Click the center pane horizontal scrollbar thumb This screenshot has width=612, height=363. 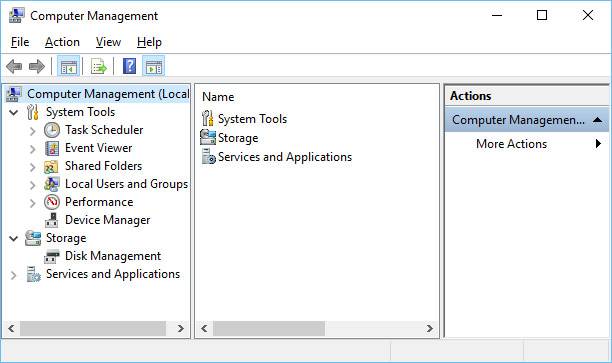tap(269, 328)
